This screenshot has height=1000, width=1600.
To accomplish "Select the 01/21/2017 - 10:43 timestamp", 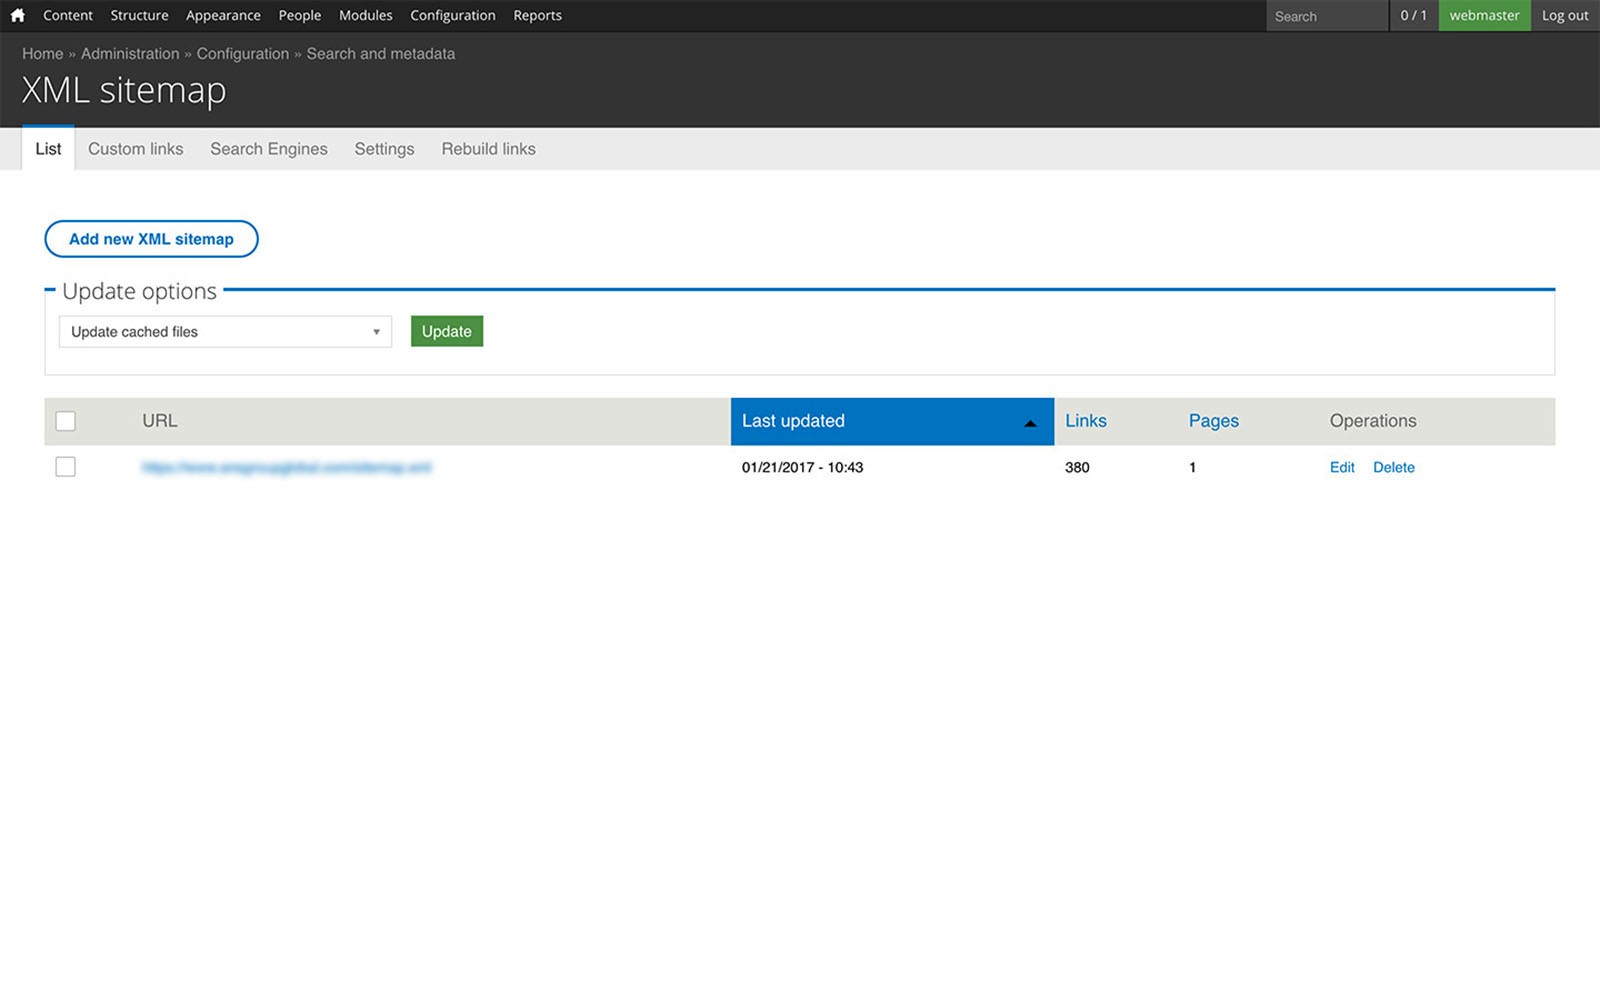I will point(802,467).
